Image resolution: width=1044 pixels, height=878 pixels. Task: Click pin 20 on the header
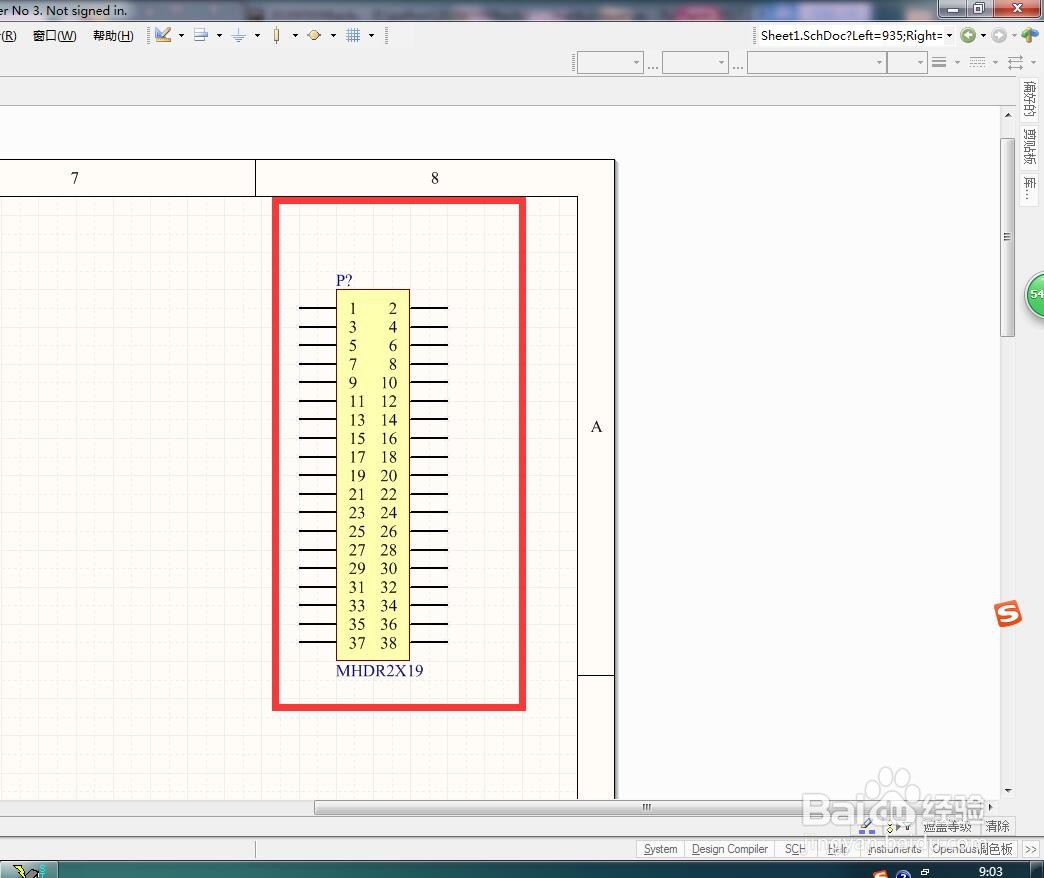(x=429, y=475)
